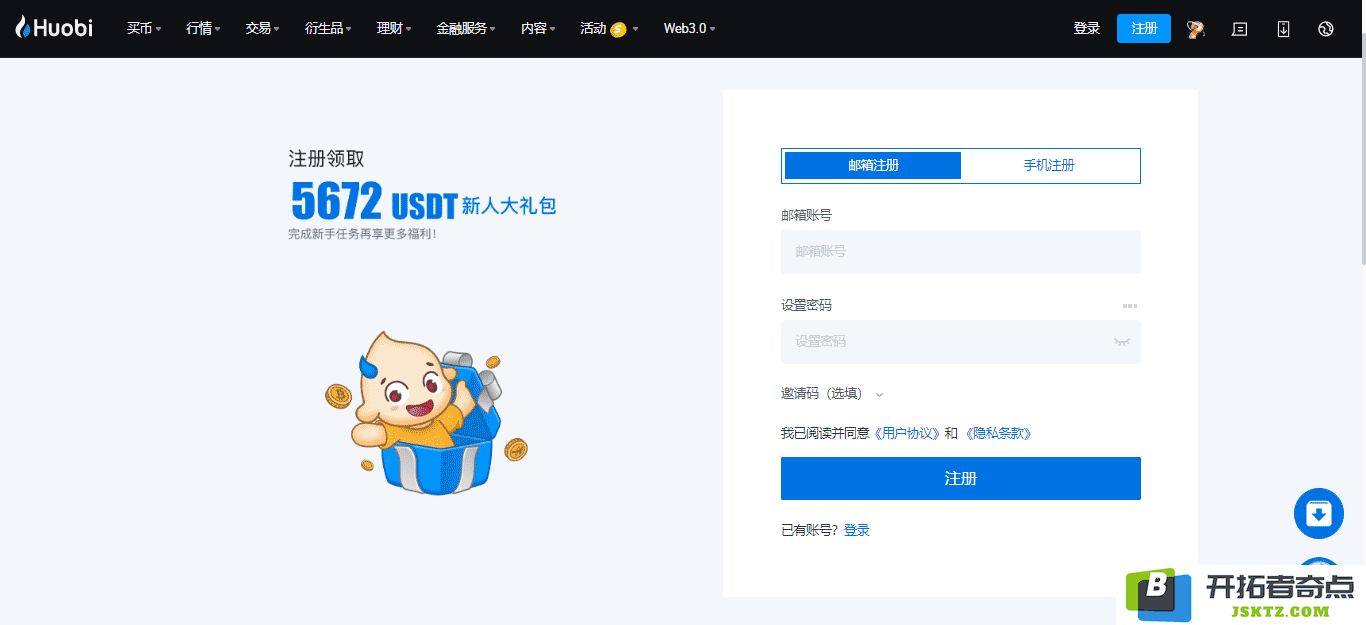The height and width of the screenshot is (625, 1366).
Task: Expand the 买币 dropdown menu
Action: (x=144, y=29)
